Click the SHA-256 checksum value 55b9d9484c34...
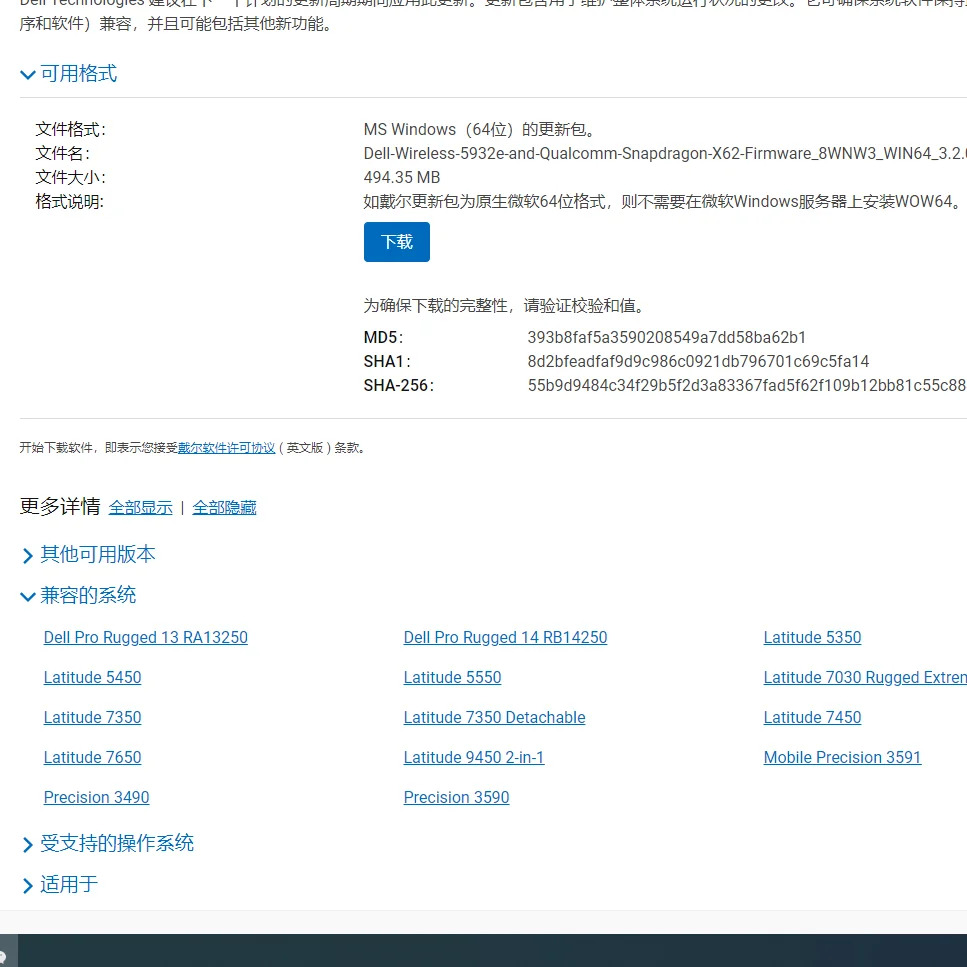 coord(747,385)
